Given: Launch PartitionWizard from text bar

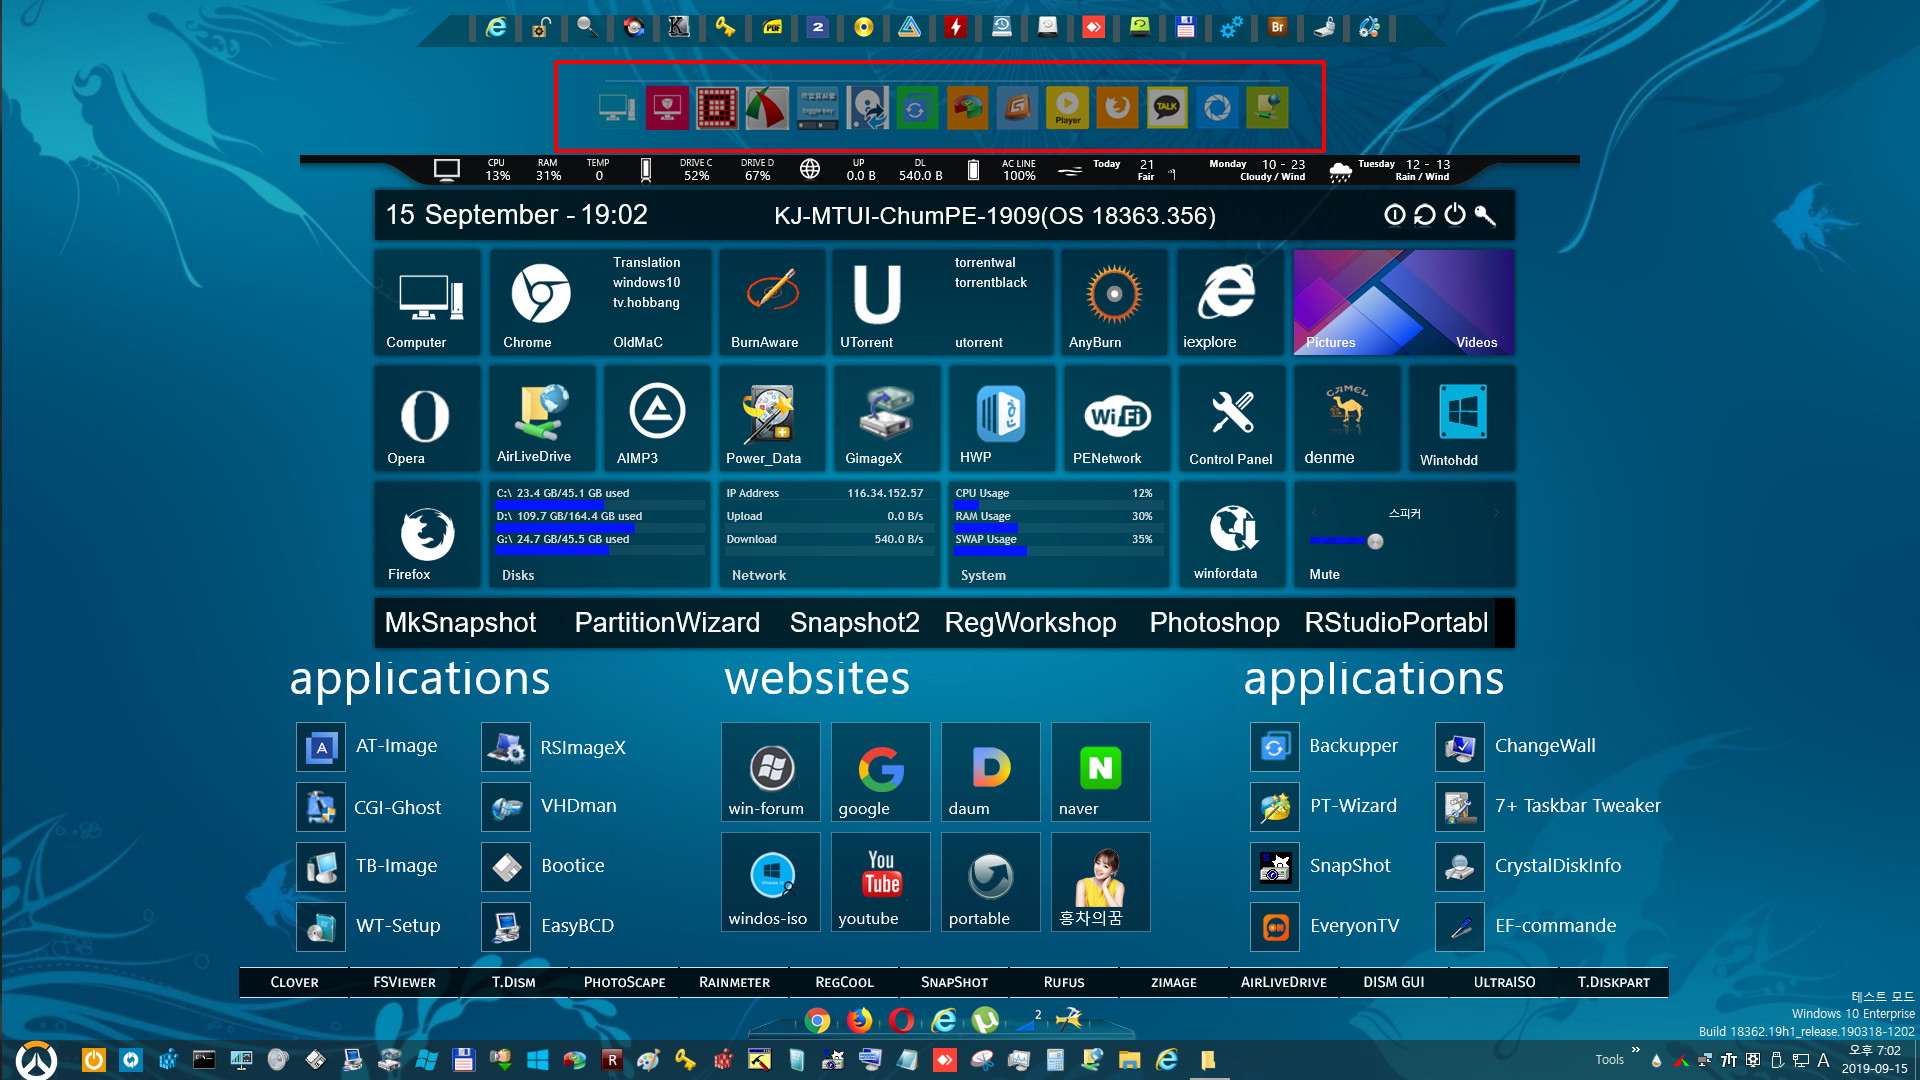Looking at the screenshot, I should pos(667,622).
